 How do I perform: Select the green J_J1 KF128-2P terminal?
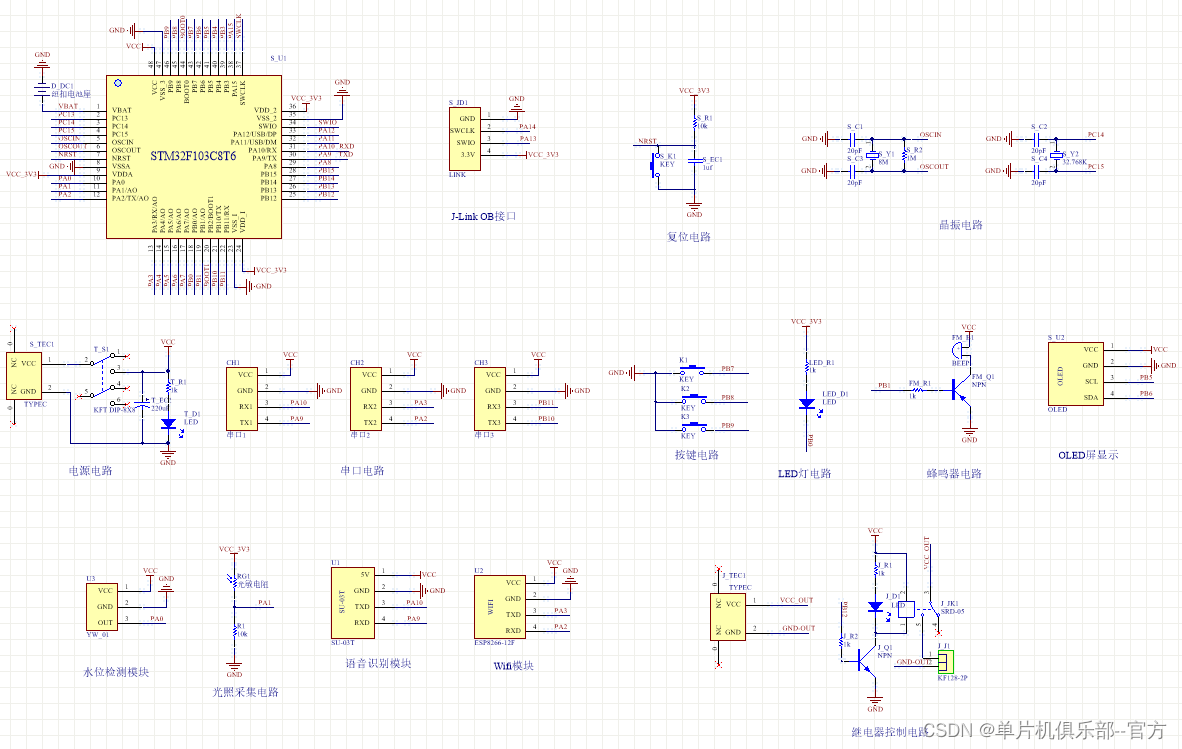coord(946,662)
